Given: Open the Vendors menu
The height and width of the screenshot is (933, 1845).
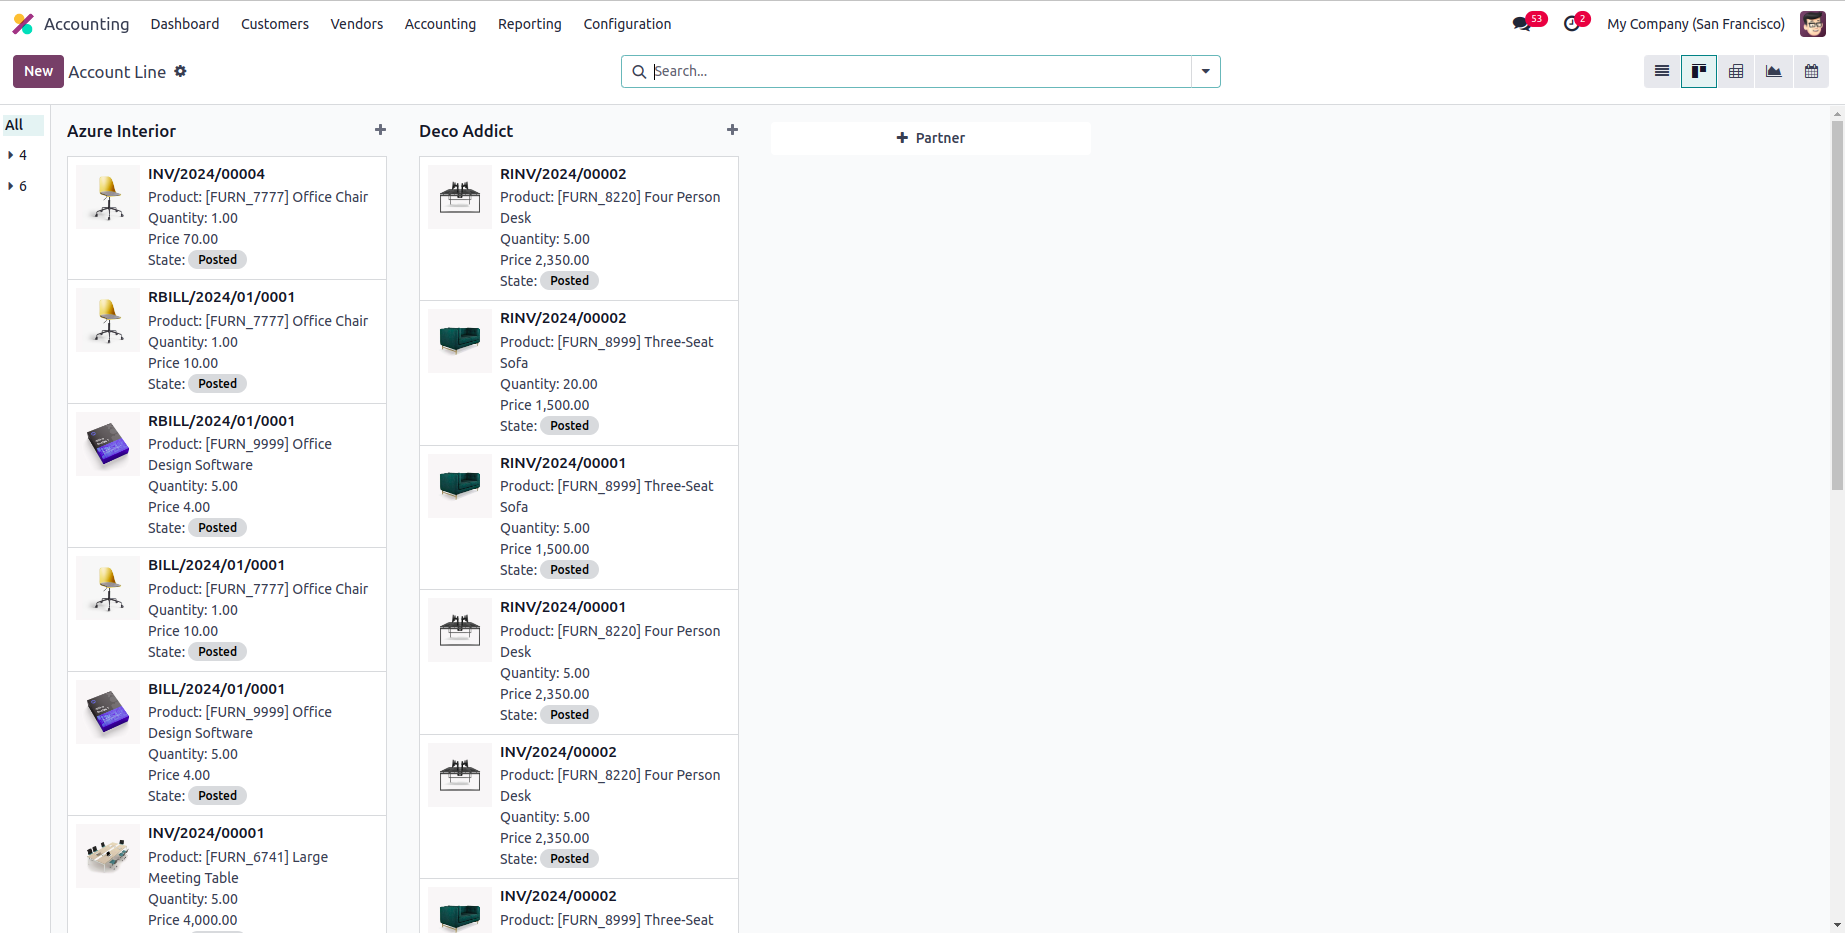Looking at the screenshot, I should point(357,24).
